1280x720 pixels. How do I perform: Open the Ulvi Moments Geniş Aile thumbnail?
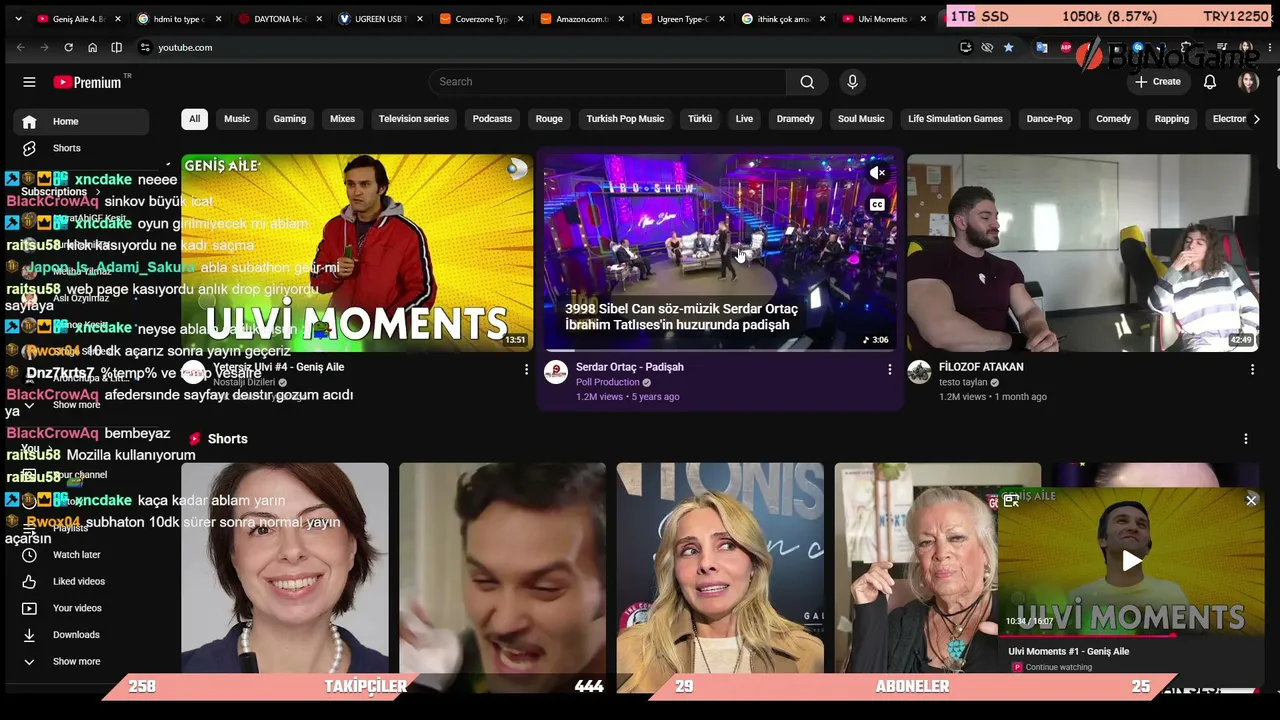point(357,252)
